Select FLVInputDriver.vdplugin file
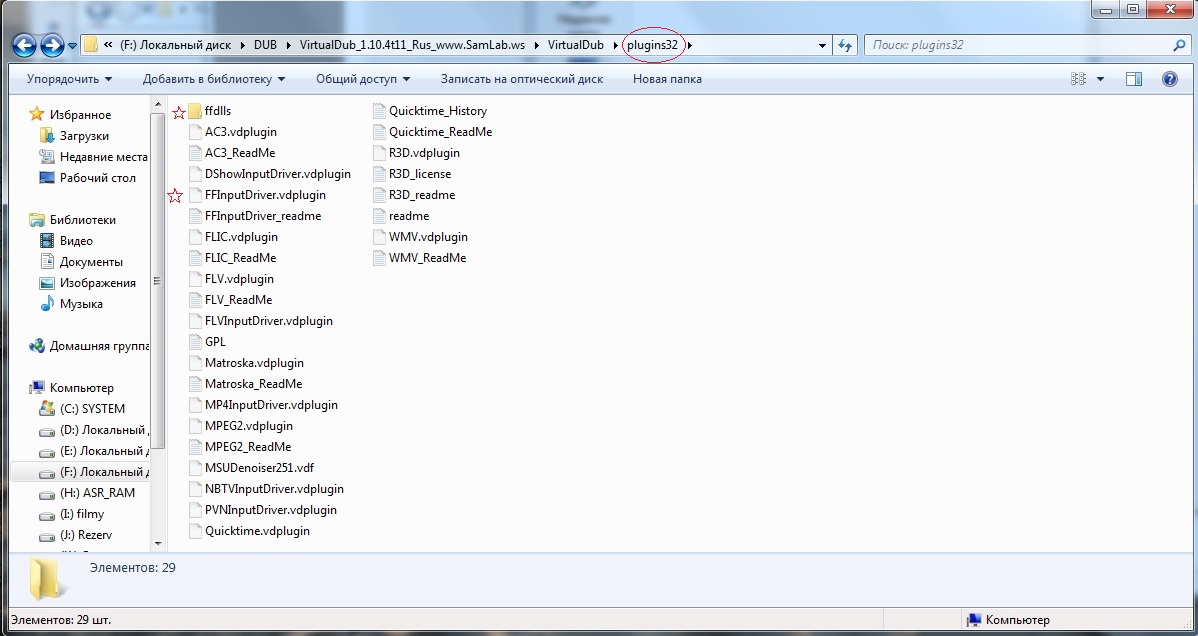The height and width of the screenshot is (636, 1198). pyautogui.click(x=268, y=321)
